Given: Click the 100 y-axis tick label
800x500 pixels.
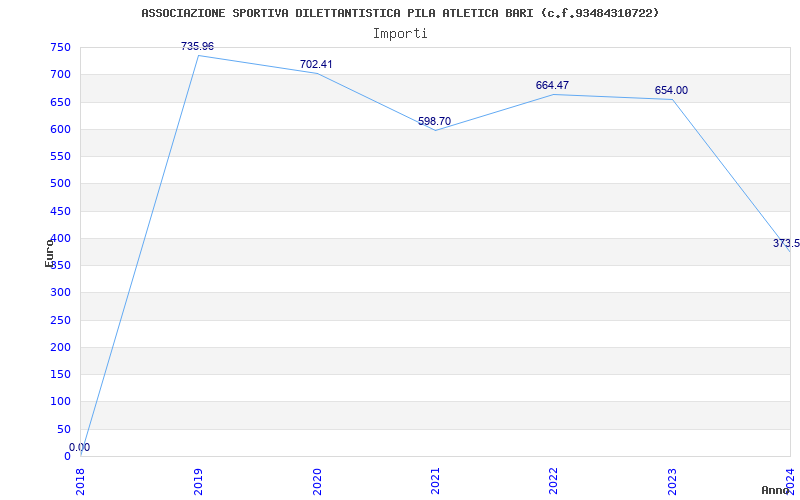Looking at the screenshot, I should (60, 402).
